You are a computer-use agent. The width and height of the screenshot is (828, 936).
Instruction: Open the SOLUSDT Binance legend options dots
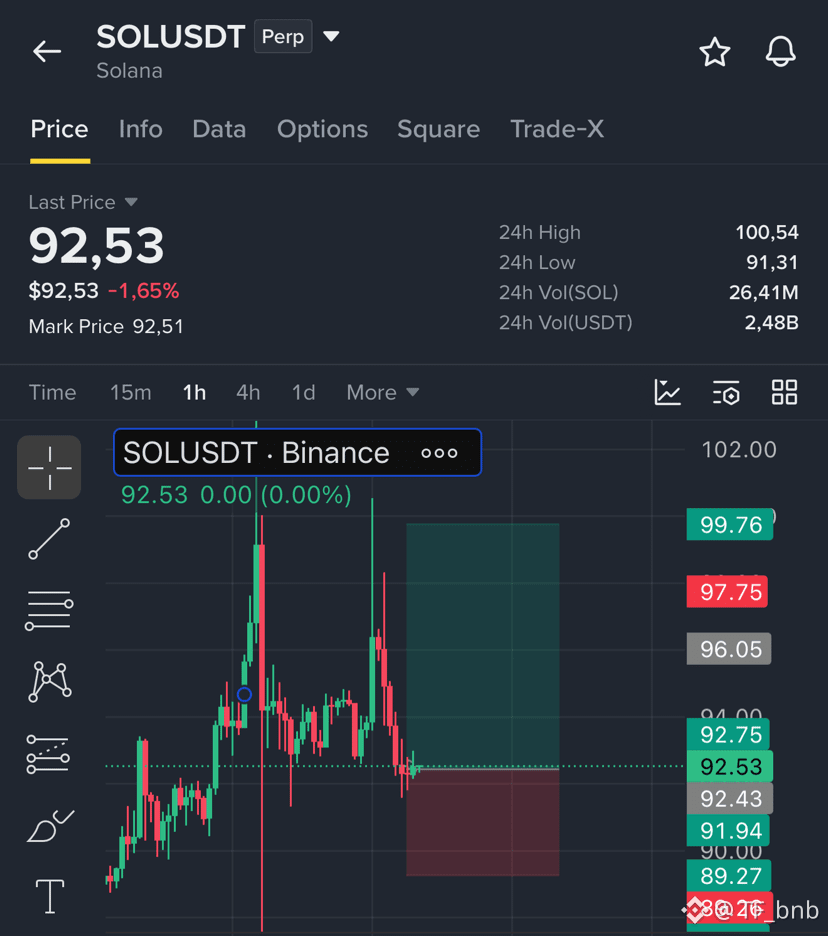pos(439,453)
